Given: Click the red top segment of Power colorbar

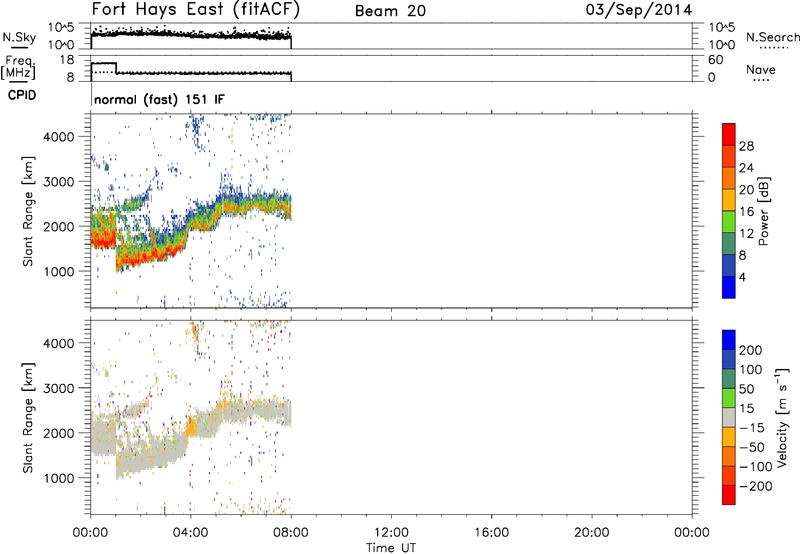Looking at the screenshot, I should [729, 134].
